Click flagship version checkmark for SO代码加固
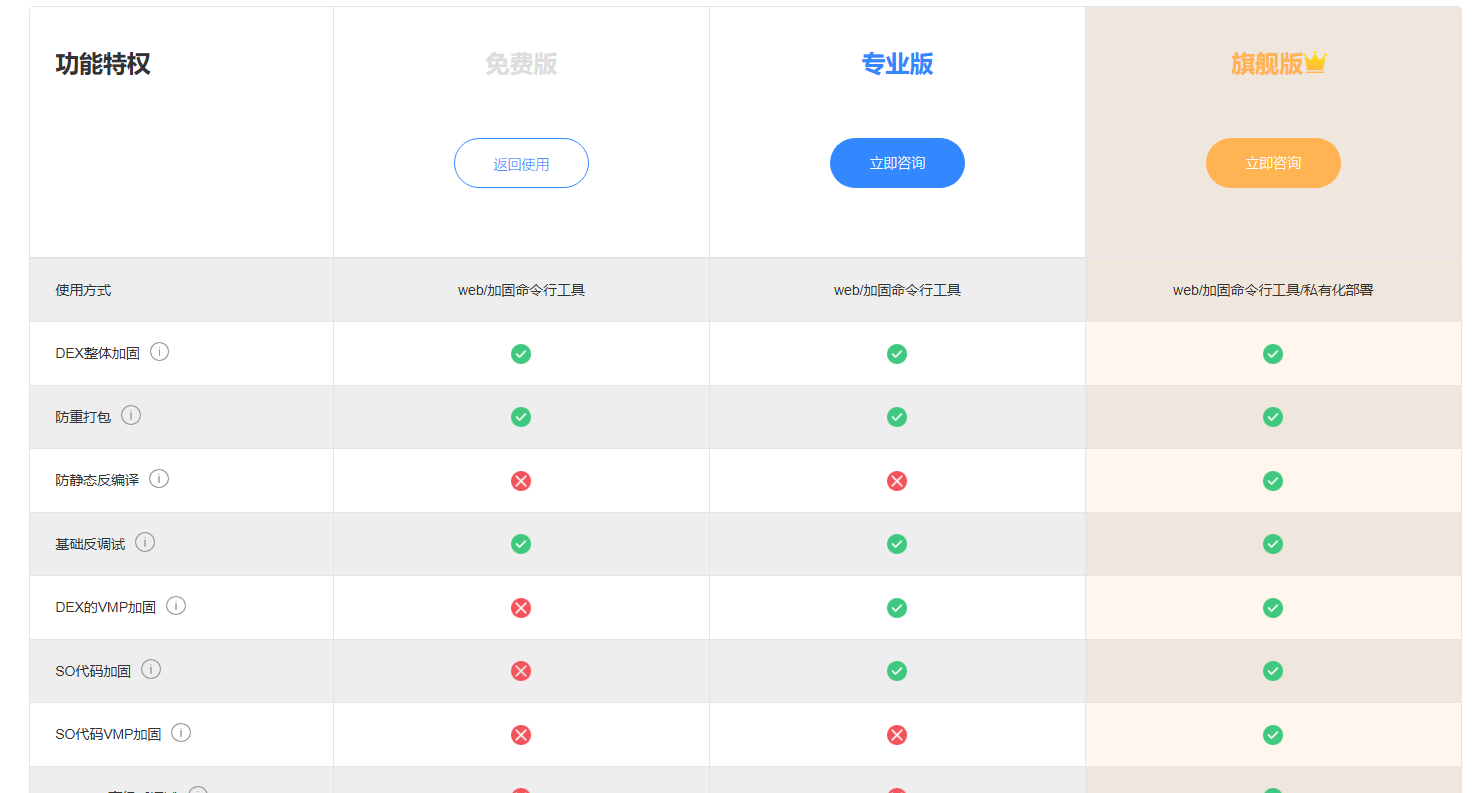The height and width of the screenshot is (793, 1480). (1273, 671)
